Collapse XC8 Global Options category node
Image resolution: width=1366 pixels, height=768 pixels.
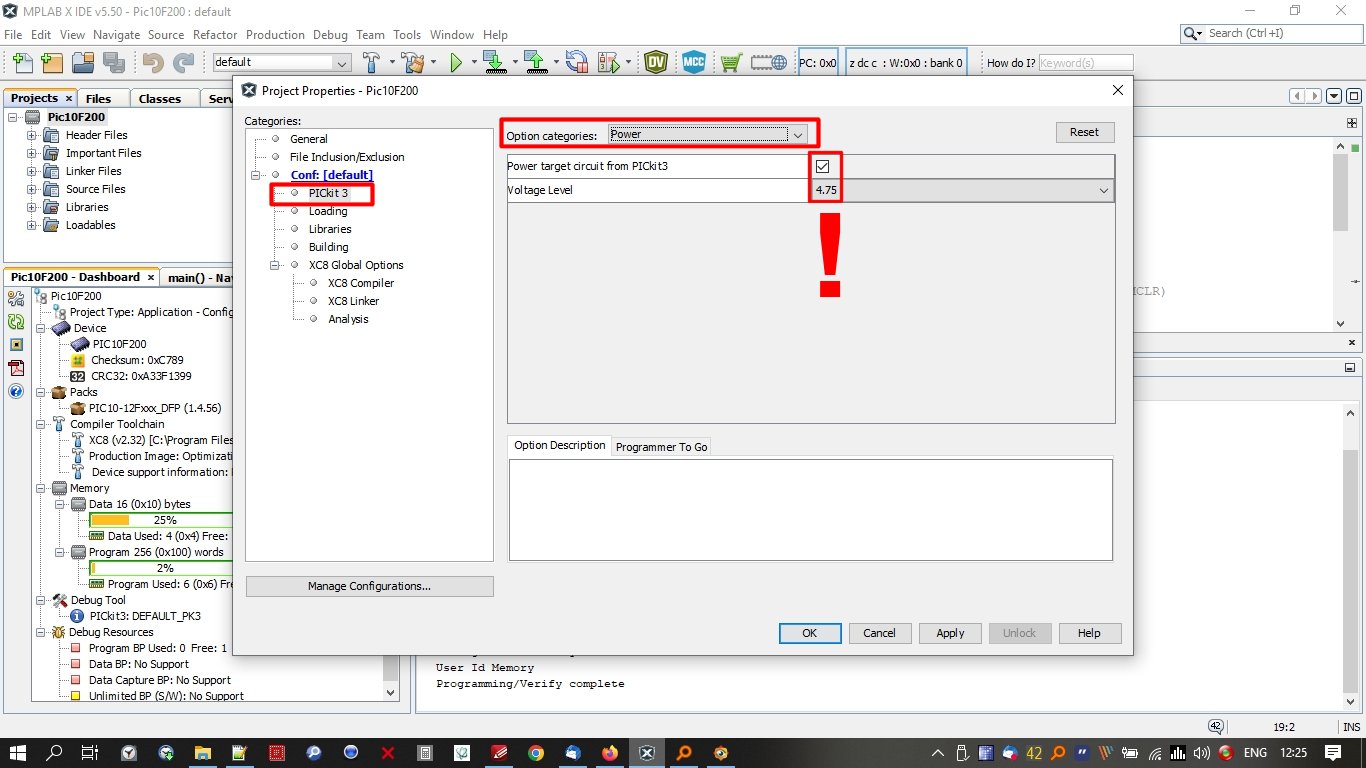275,265
